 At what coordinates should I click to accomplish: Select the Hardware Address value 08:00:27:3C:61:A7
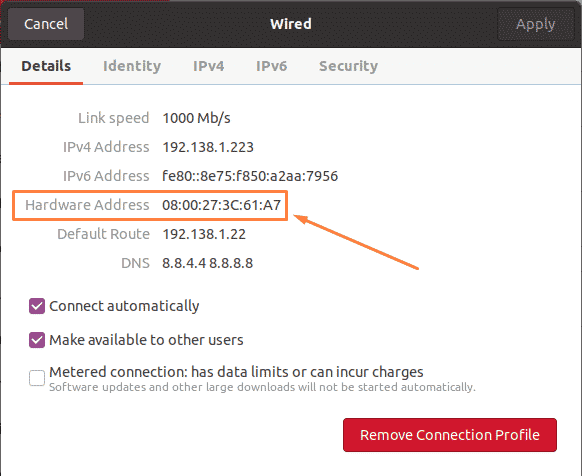coord(222,205)
